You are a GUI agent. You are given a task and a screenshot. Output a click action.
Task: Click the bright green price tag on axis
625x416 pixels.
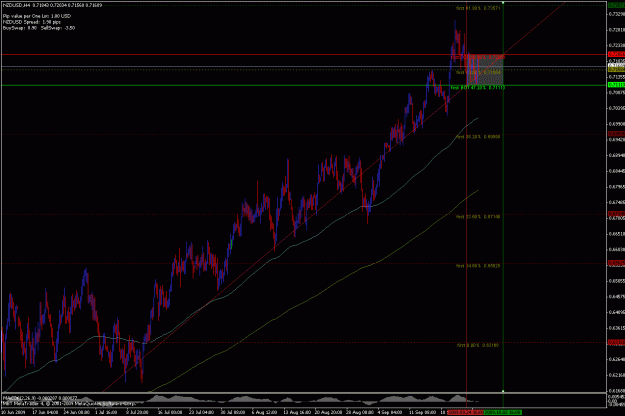[616, 85]
